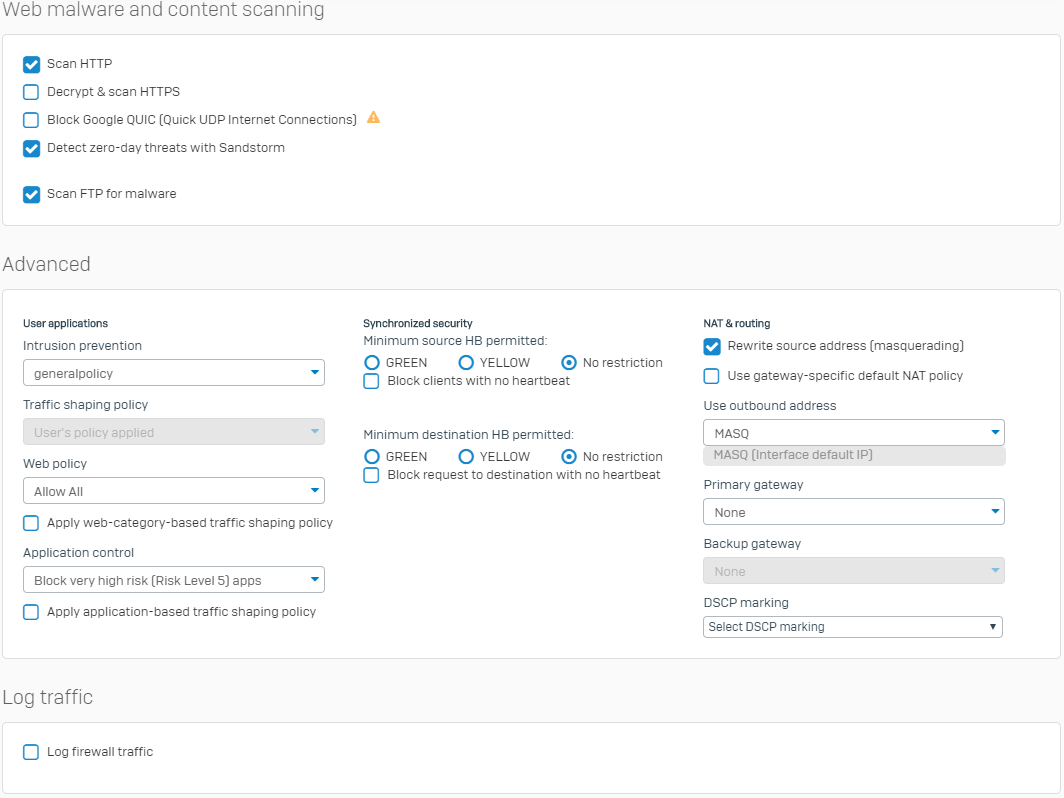Enable Block clients with no heartbeat

(371, 381)
